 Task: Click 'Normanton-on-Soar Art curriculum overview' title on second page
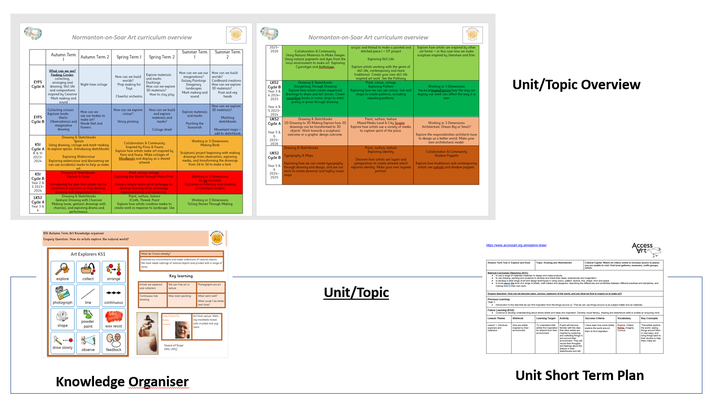coord(368,37)
